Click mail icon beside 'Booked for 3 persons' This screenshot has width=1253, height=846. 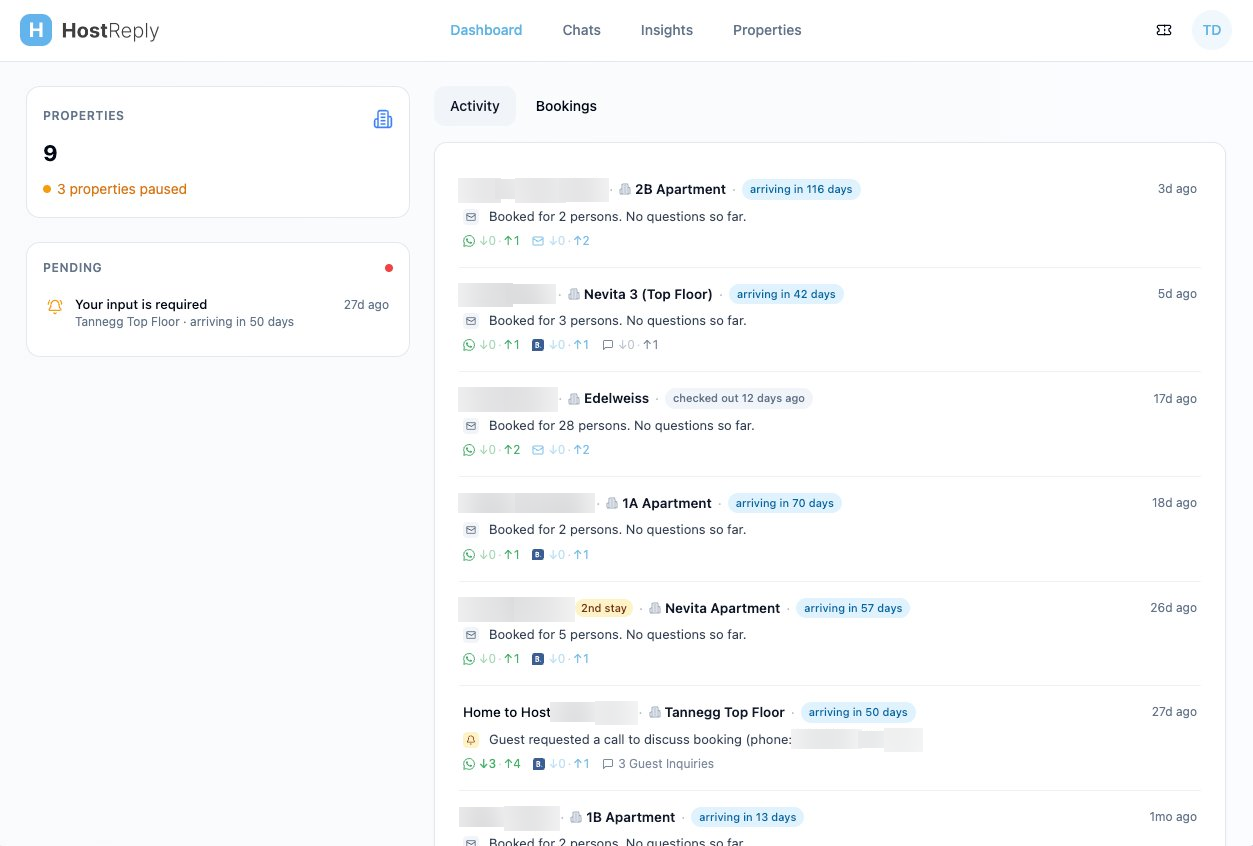coord(471,321)
